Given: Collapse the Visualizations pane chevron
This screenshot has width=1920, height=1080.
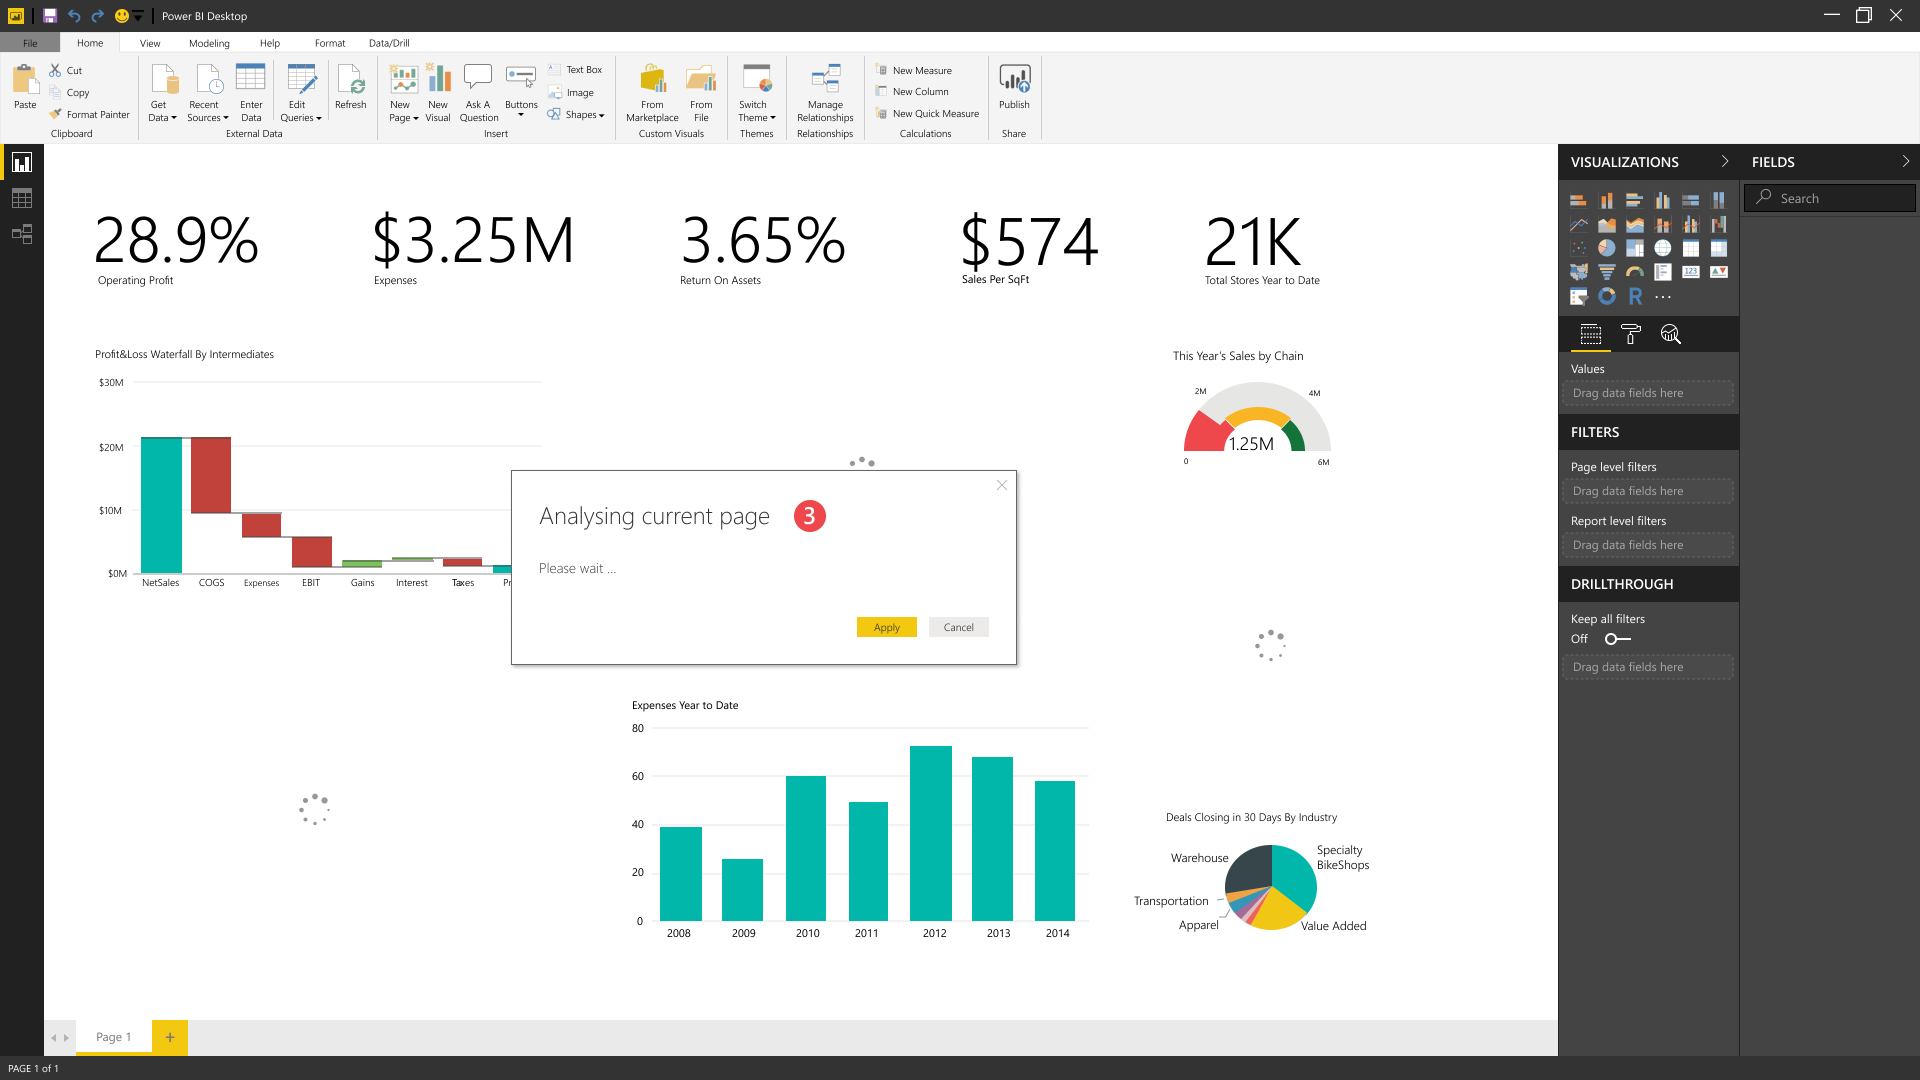Looking at the screenshot, I should pos(1724,161).
